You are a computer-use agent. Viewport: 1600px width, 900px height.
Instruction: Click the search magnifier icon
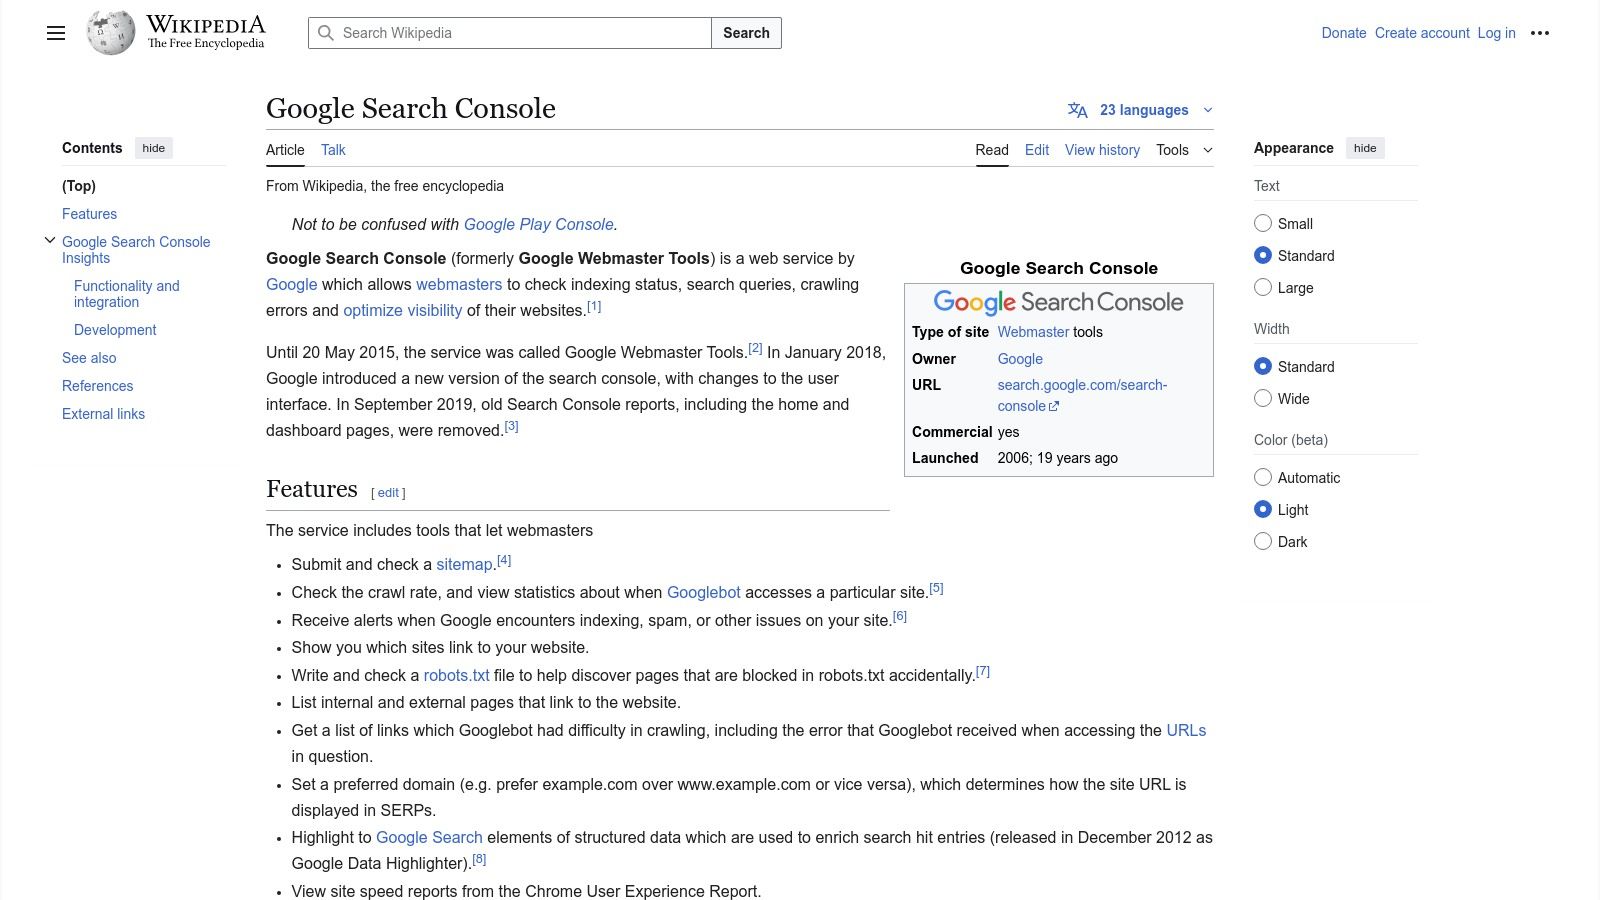pos(326,33)
